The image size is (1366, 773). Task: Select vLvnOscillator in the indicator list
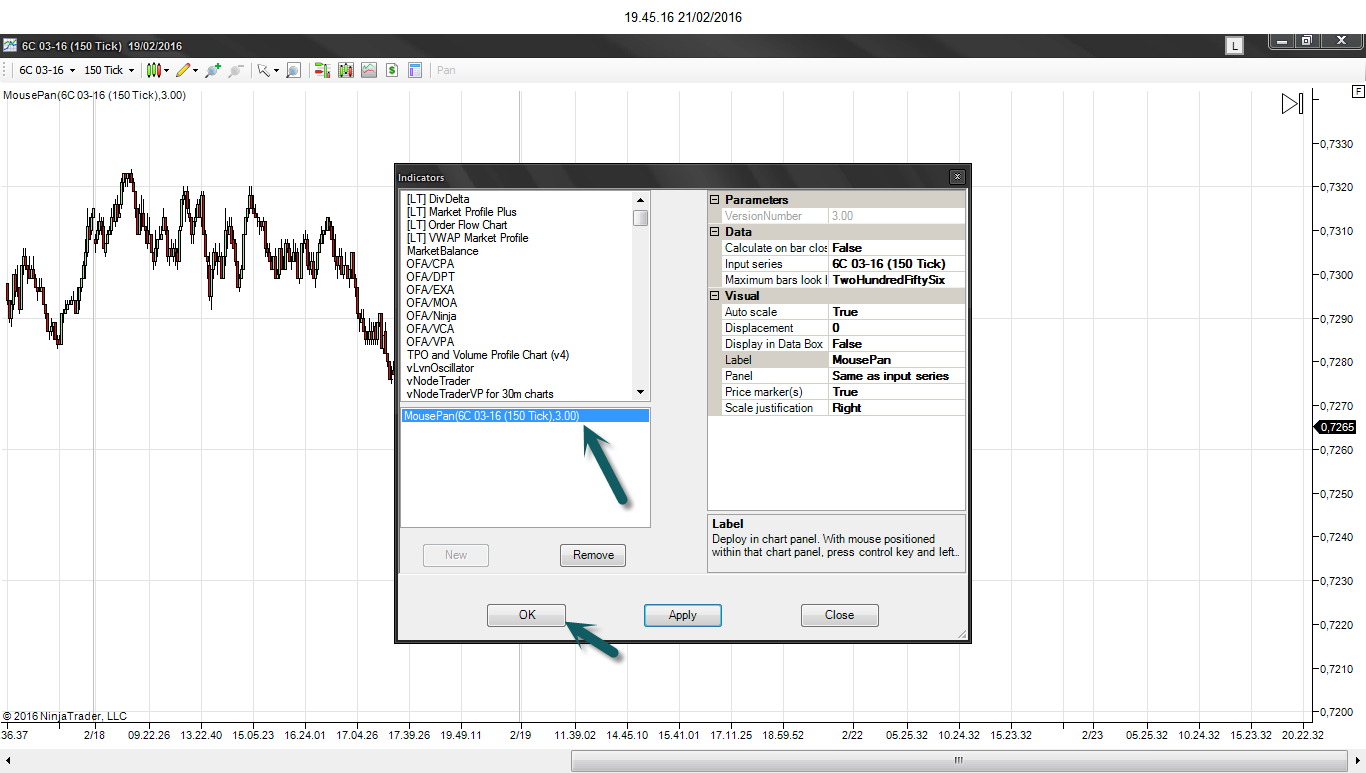[440, 368]
